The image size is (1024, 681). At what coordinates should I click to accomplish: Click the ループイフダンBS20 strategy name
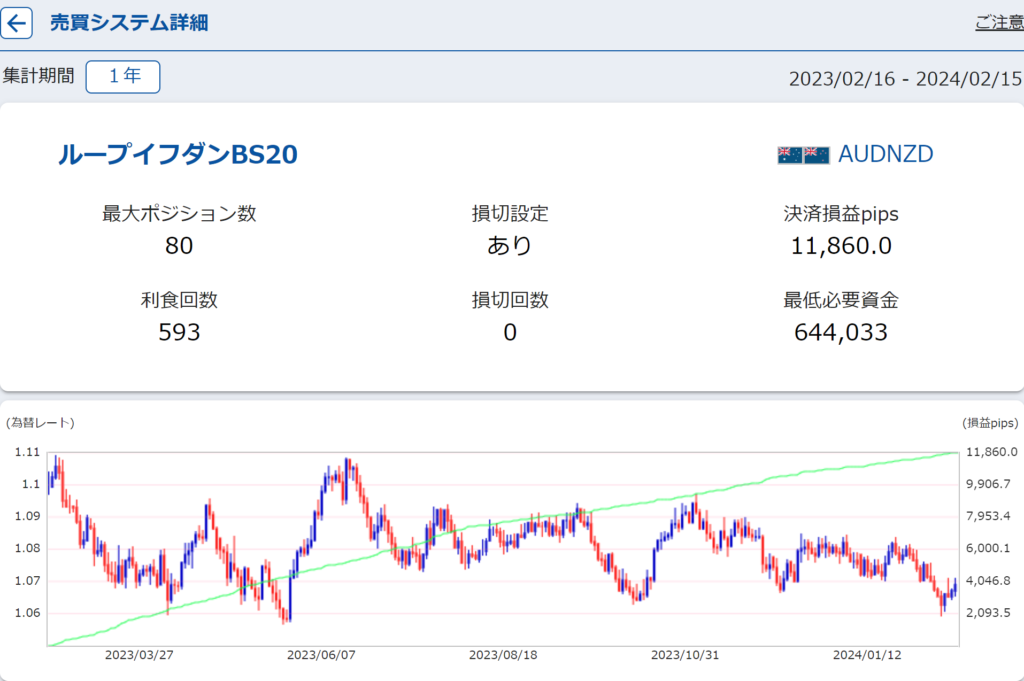tap(178, 154)
